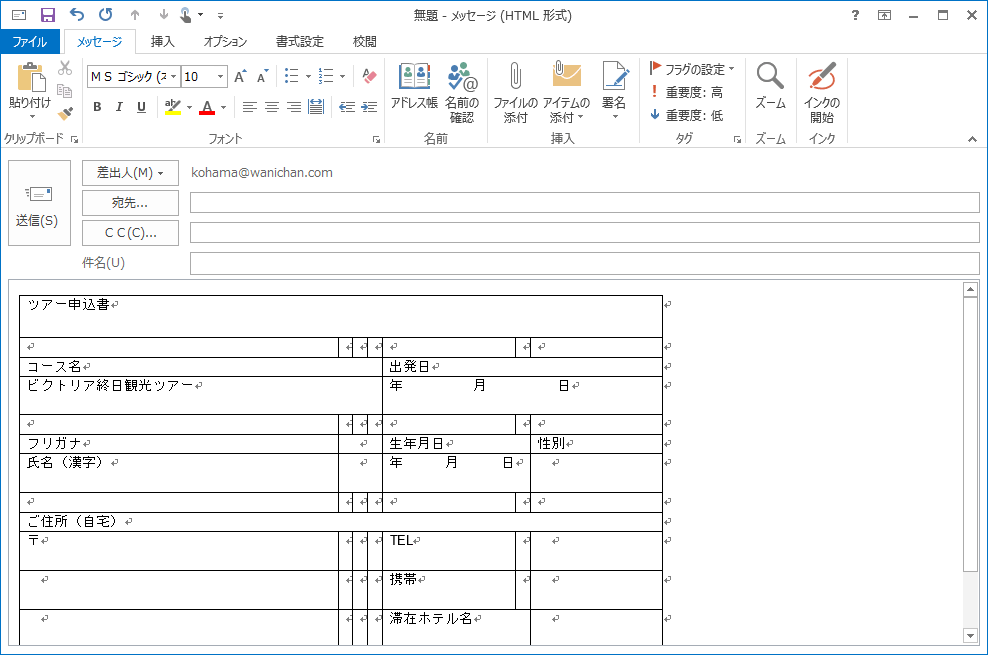The image size is (988, 655).
Task: Click 名前の確認 check names icon
Action: (x=462, y=93)
